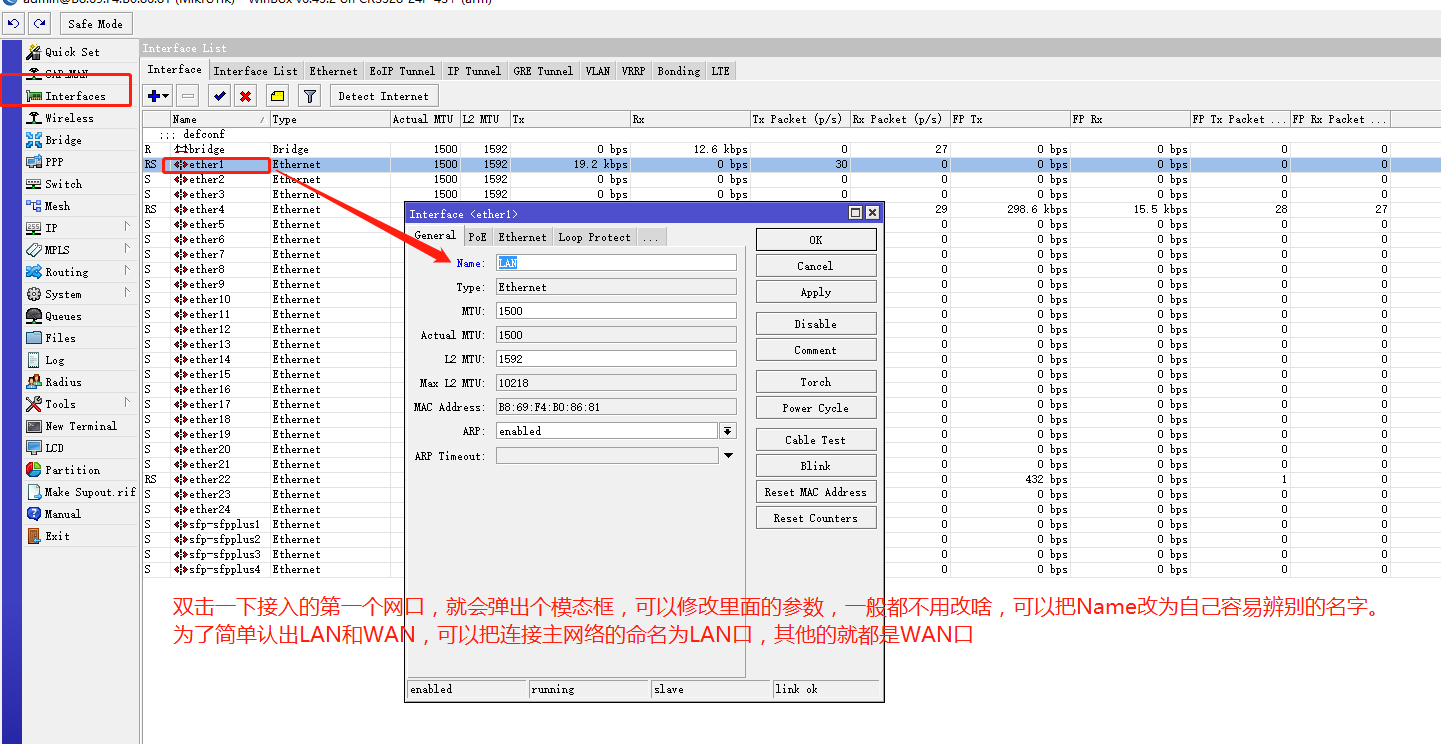Sort by the Name column header

(220, 119)
